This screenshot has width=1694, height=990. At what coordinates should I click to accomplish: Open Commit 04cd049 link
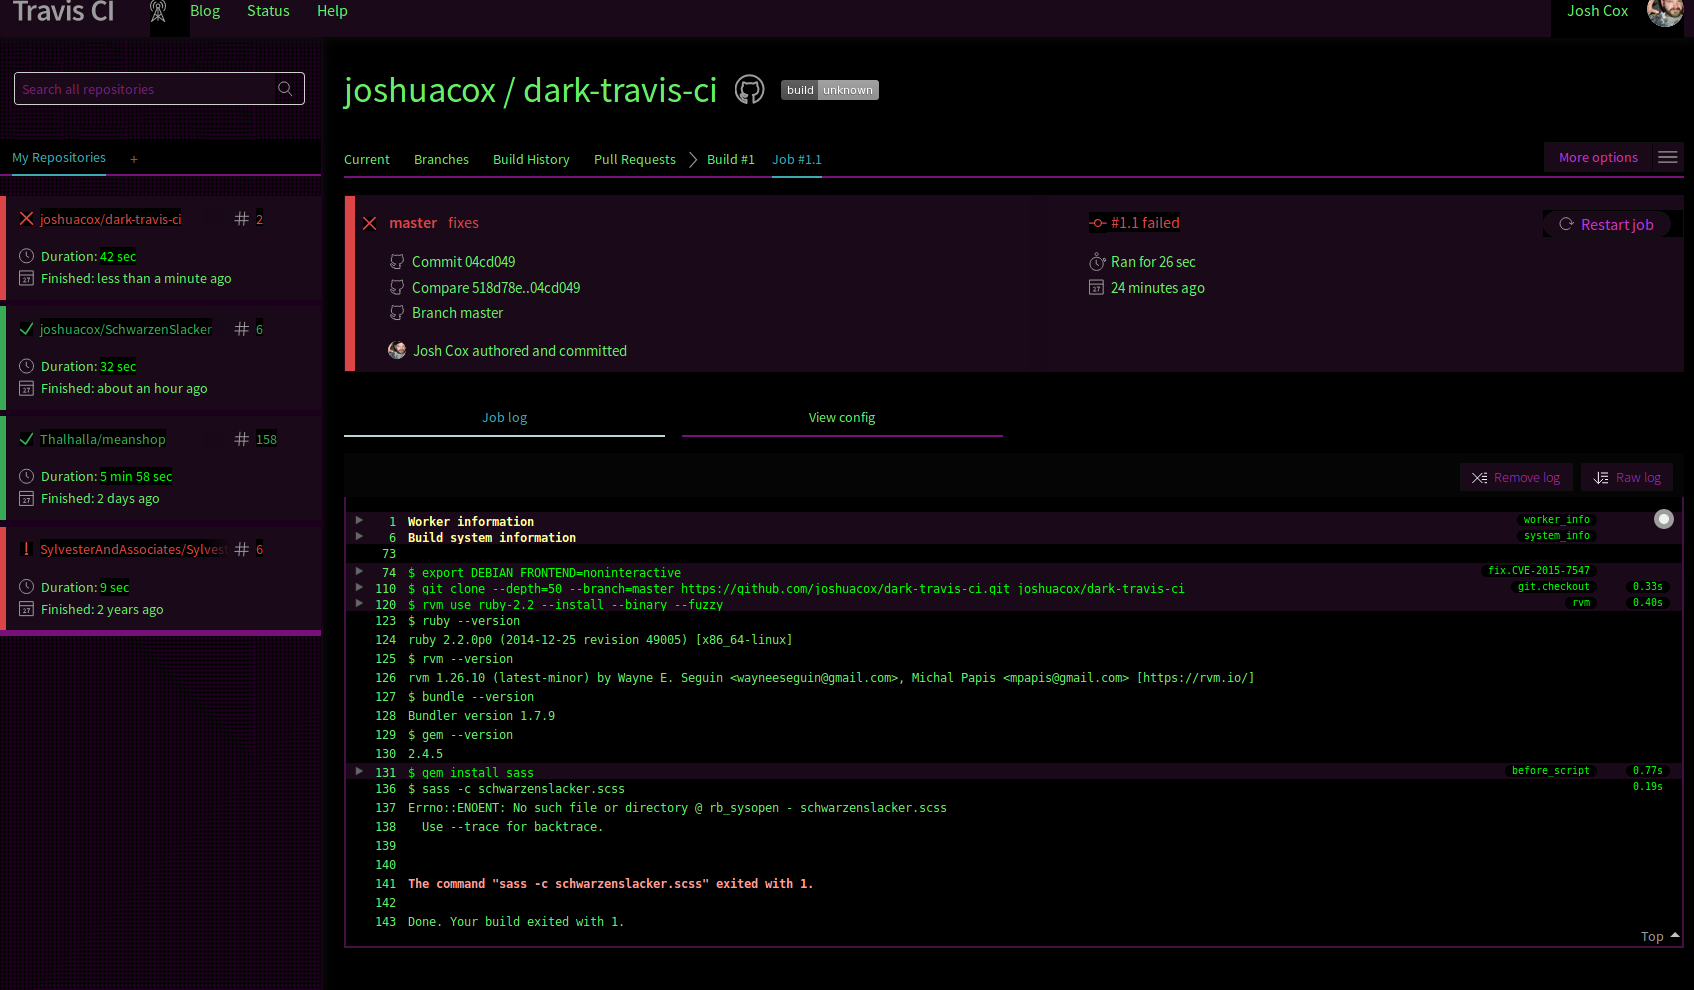[463, 261]
